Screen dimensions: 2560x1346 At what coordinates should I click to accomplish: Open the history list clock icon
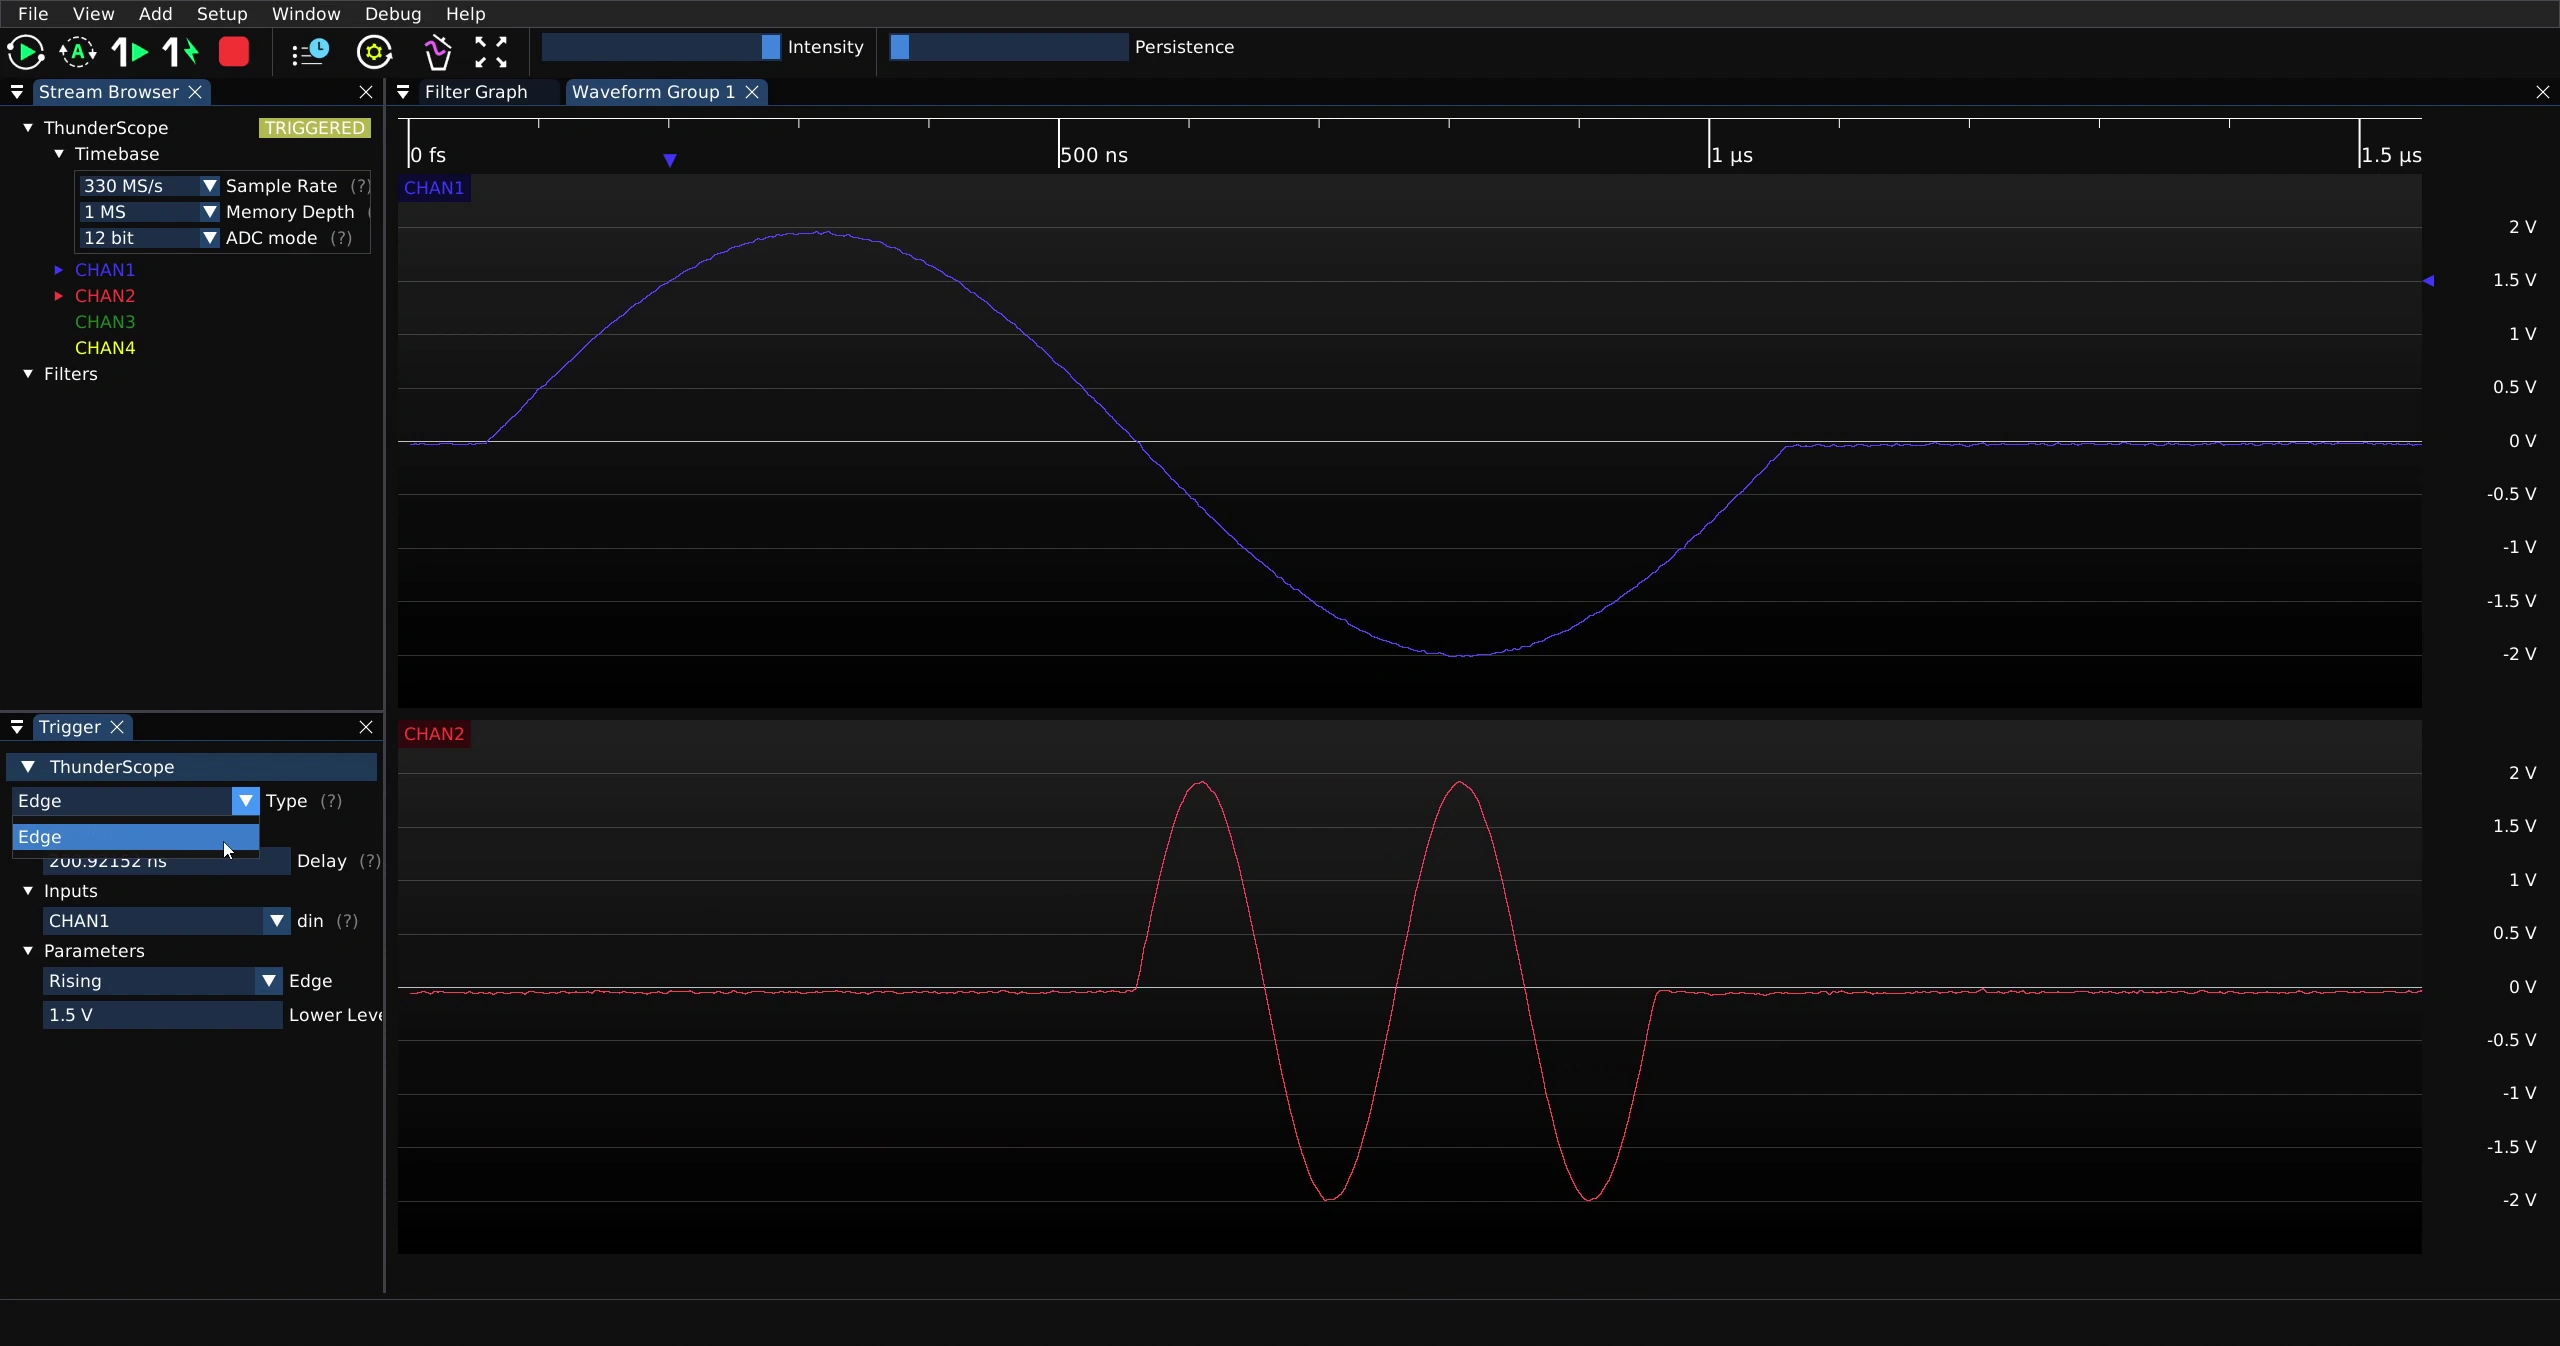[x=310, y=52]
